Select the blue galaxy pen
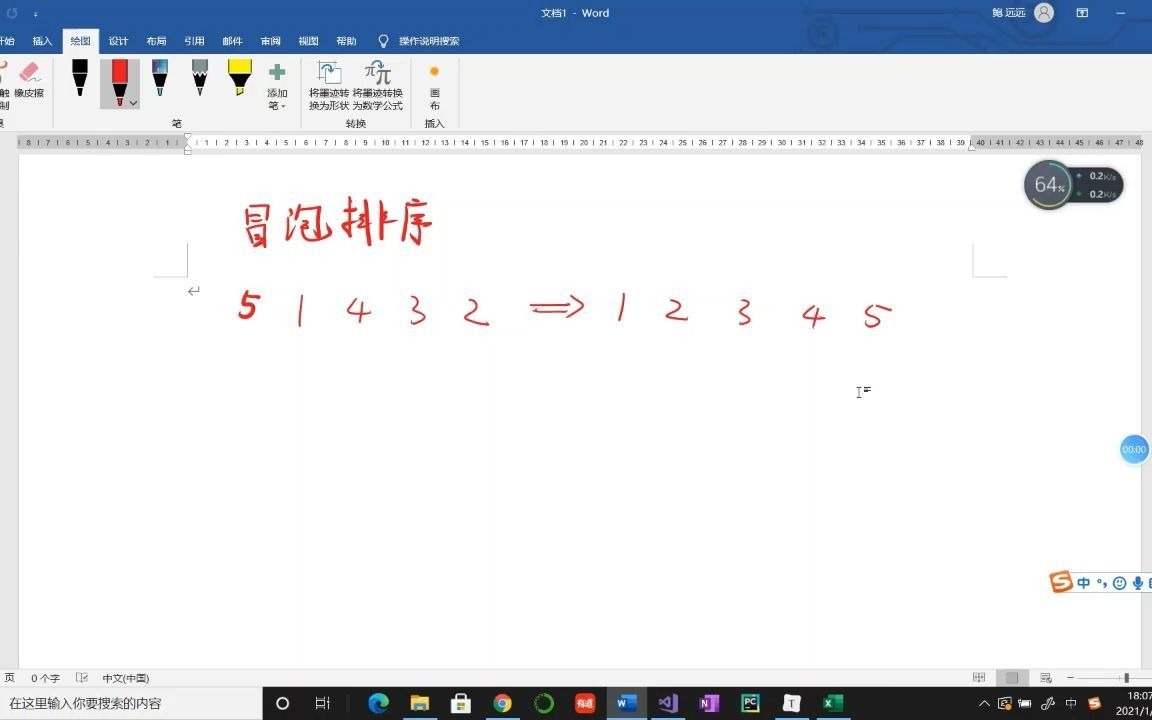This screenshot has height=720, width=1152. [159, 79]
